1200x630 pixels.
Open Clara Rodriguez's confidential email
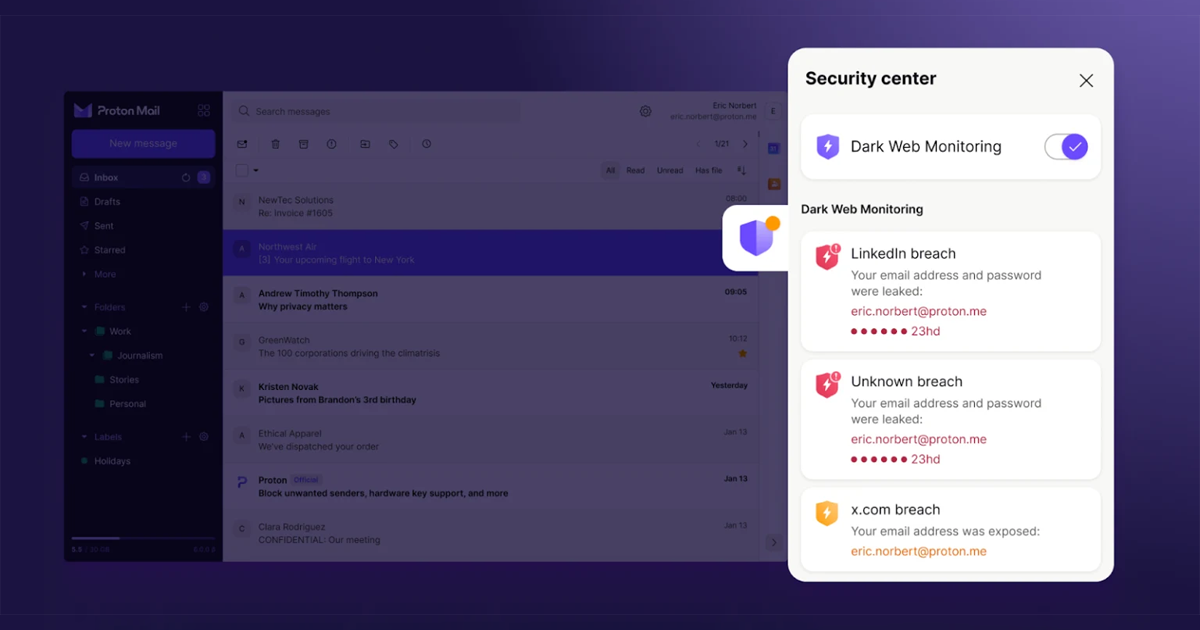tap(490, 533)
